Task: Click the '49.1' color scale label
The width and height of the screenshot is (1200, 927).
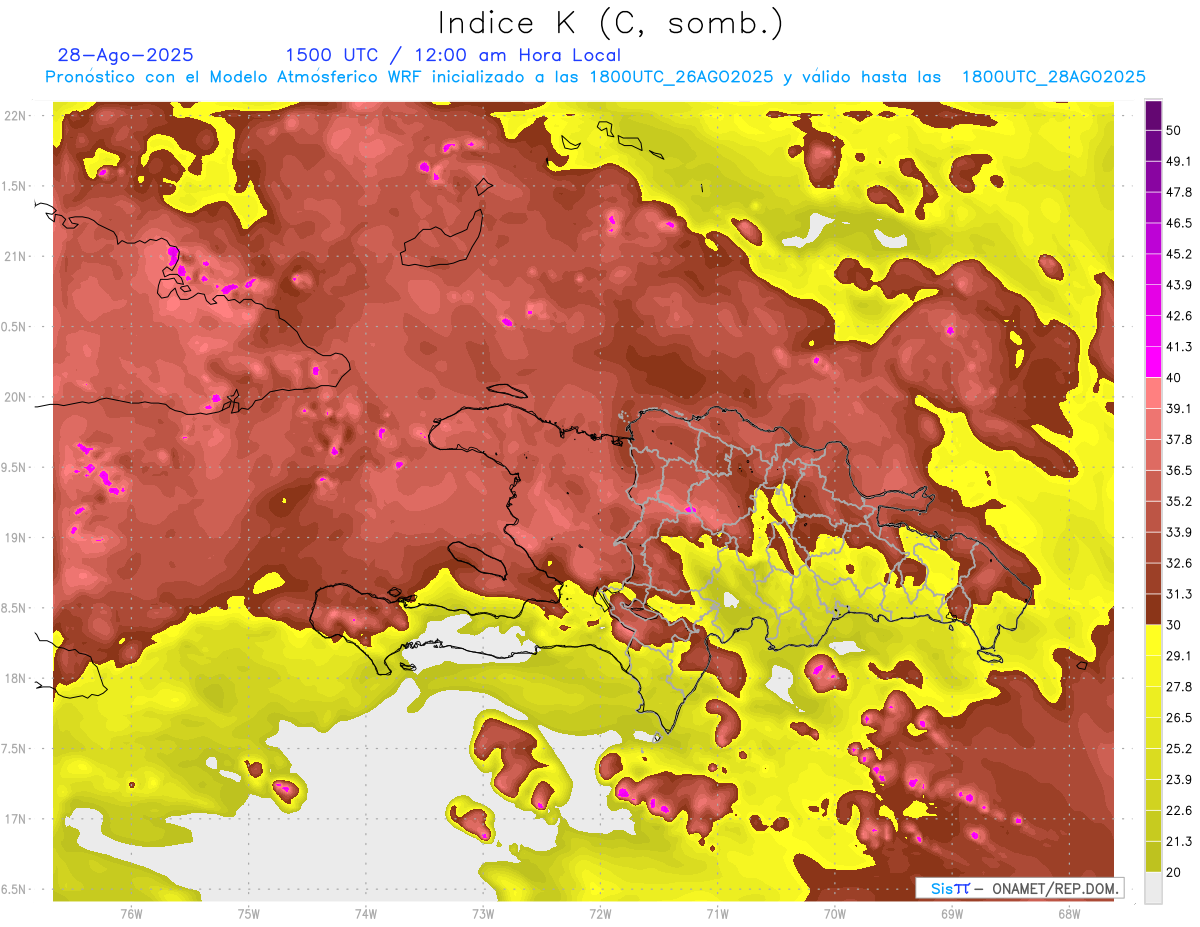Action: click(x=1180, y=160)
